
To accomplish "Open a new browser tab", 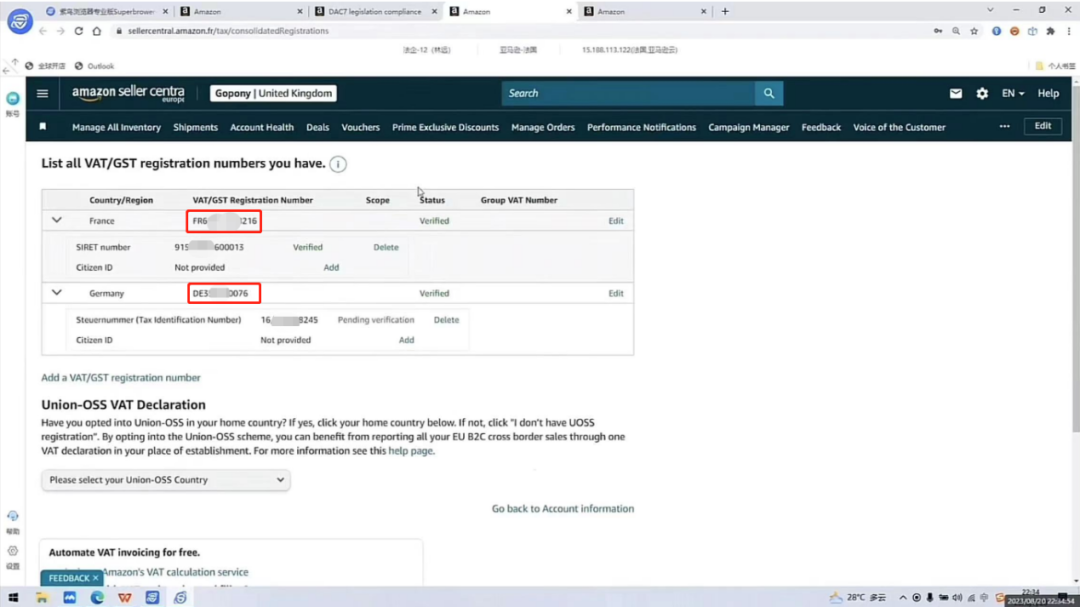I will click(725, 11).
